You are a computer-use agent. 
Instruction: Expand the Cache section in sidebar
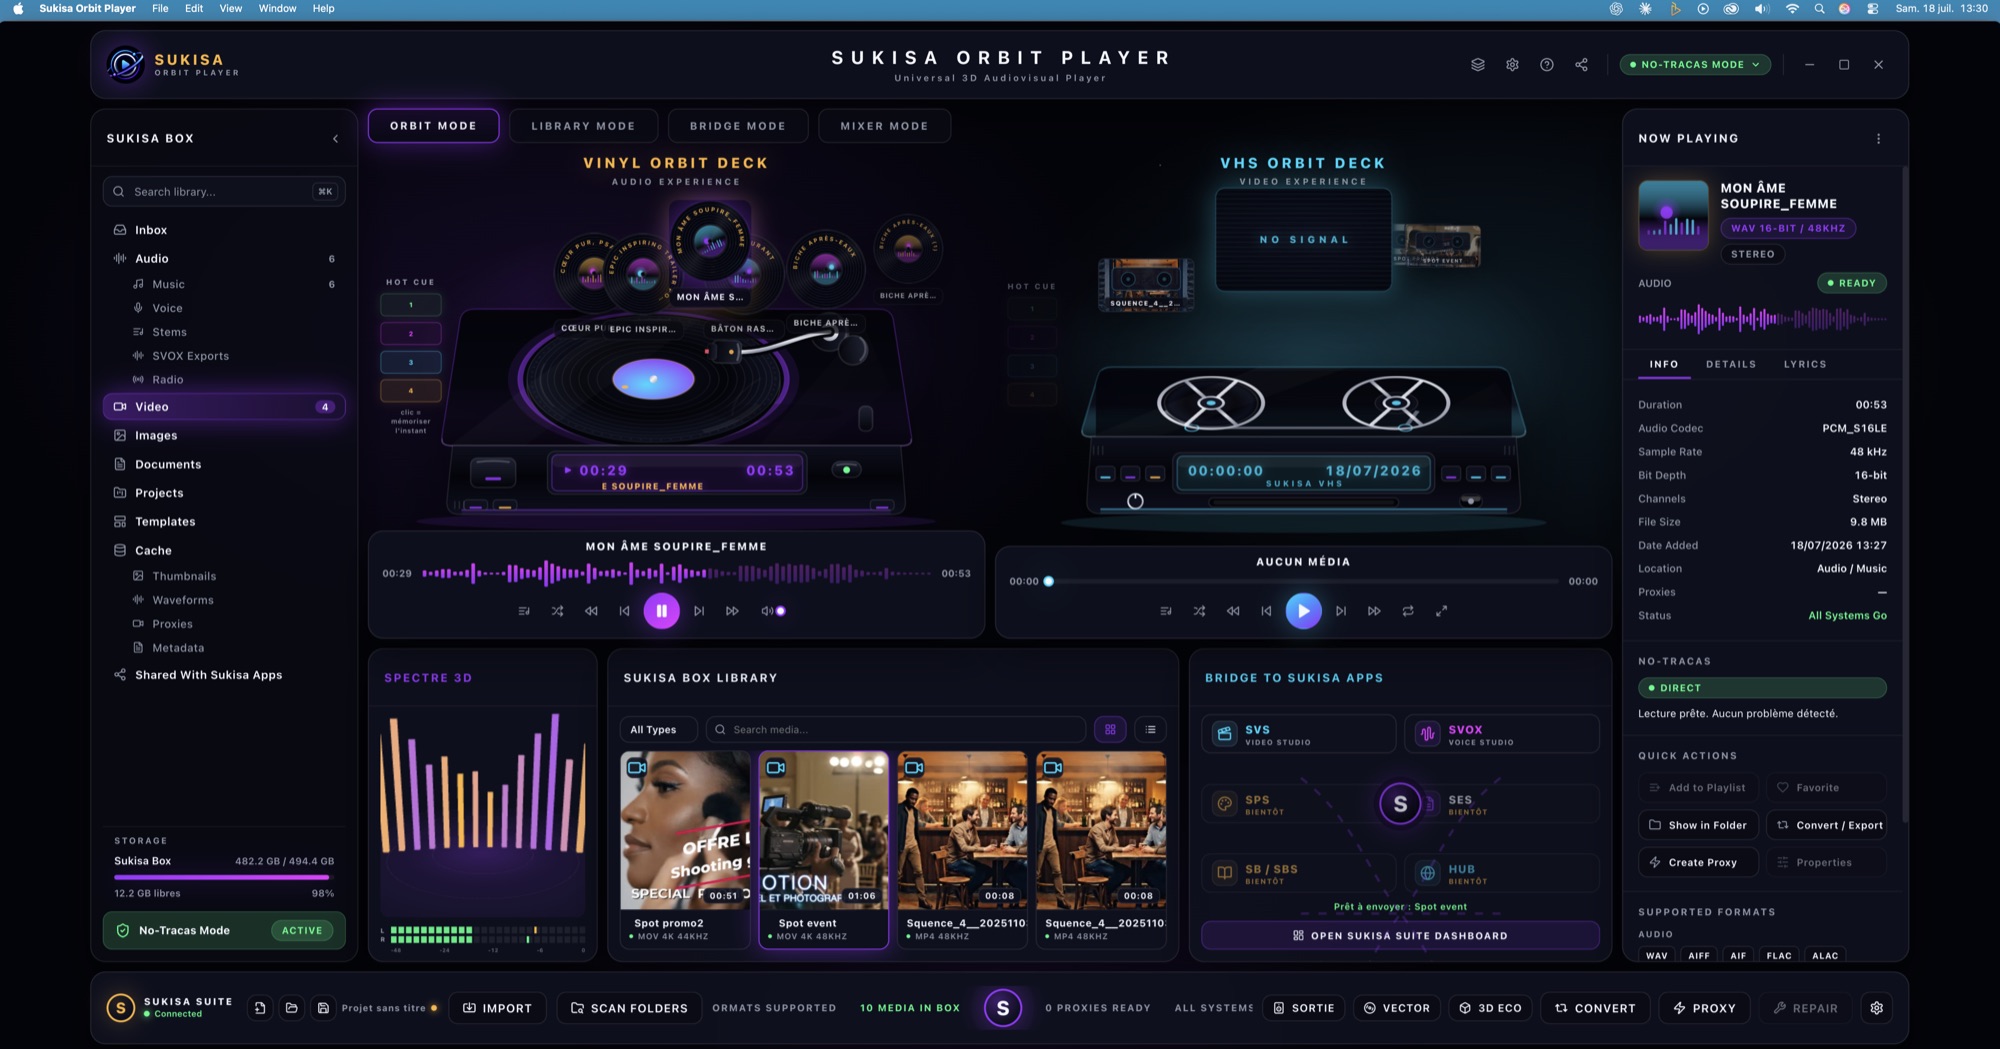[224, 551]
